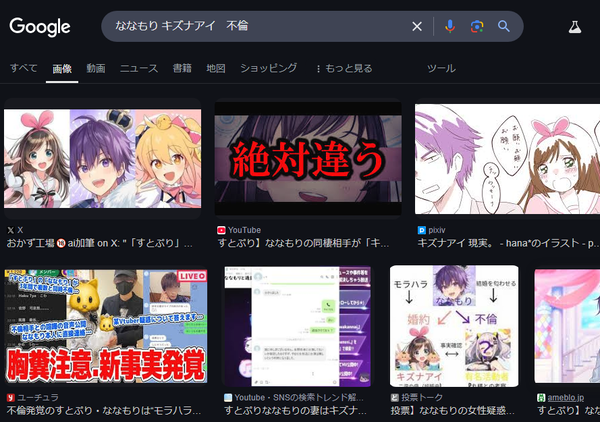
Task: Clear the search query with the X icon
Action: pos(417,26)
